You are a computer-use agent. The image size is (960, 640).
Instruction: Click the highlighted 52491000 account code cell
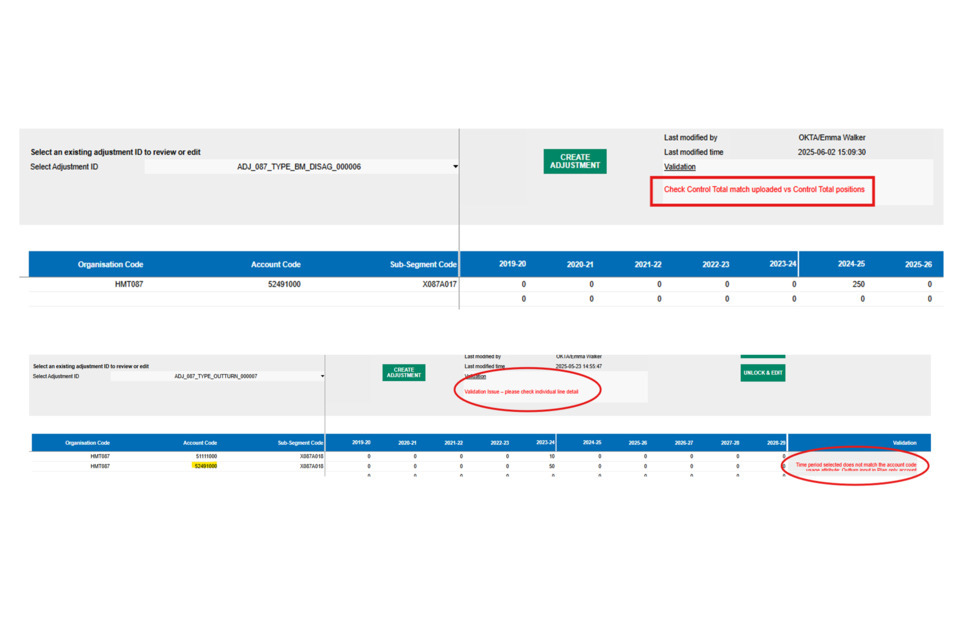pos(205,466)
